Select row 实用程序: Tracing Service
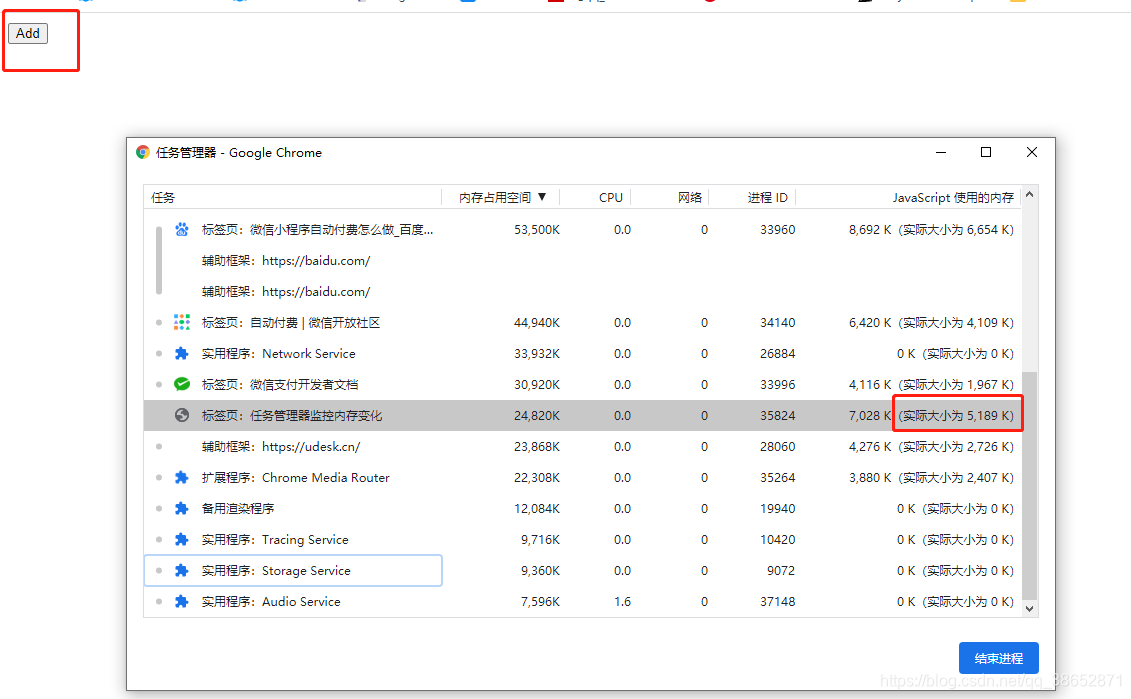This screenshot has width=1131, height=699. coord(583,540)
